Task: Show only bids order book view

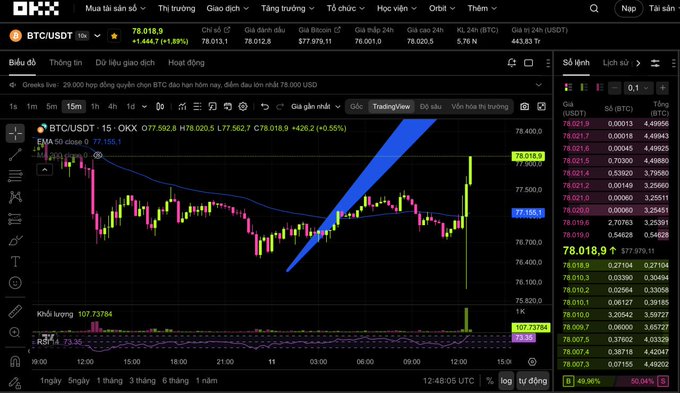Action: tap(584, 88)
